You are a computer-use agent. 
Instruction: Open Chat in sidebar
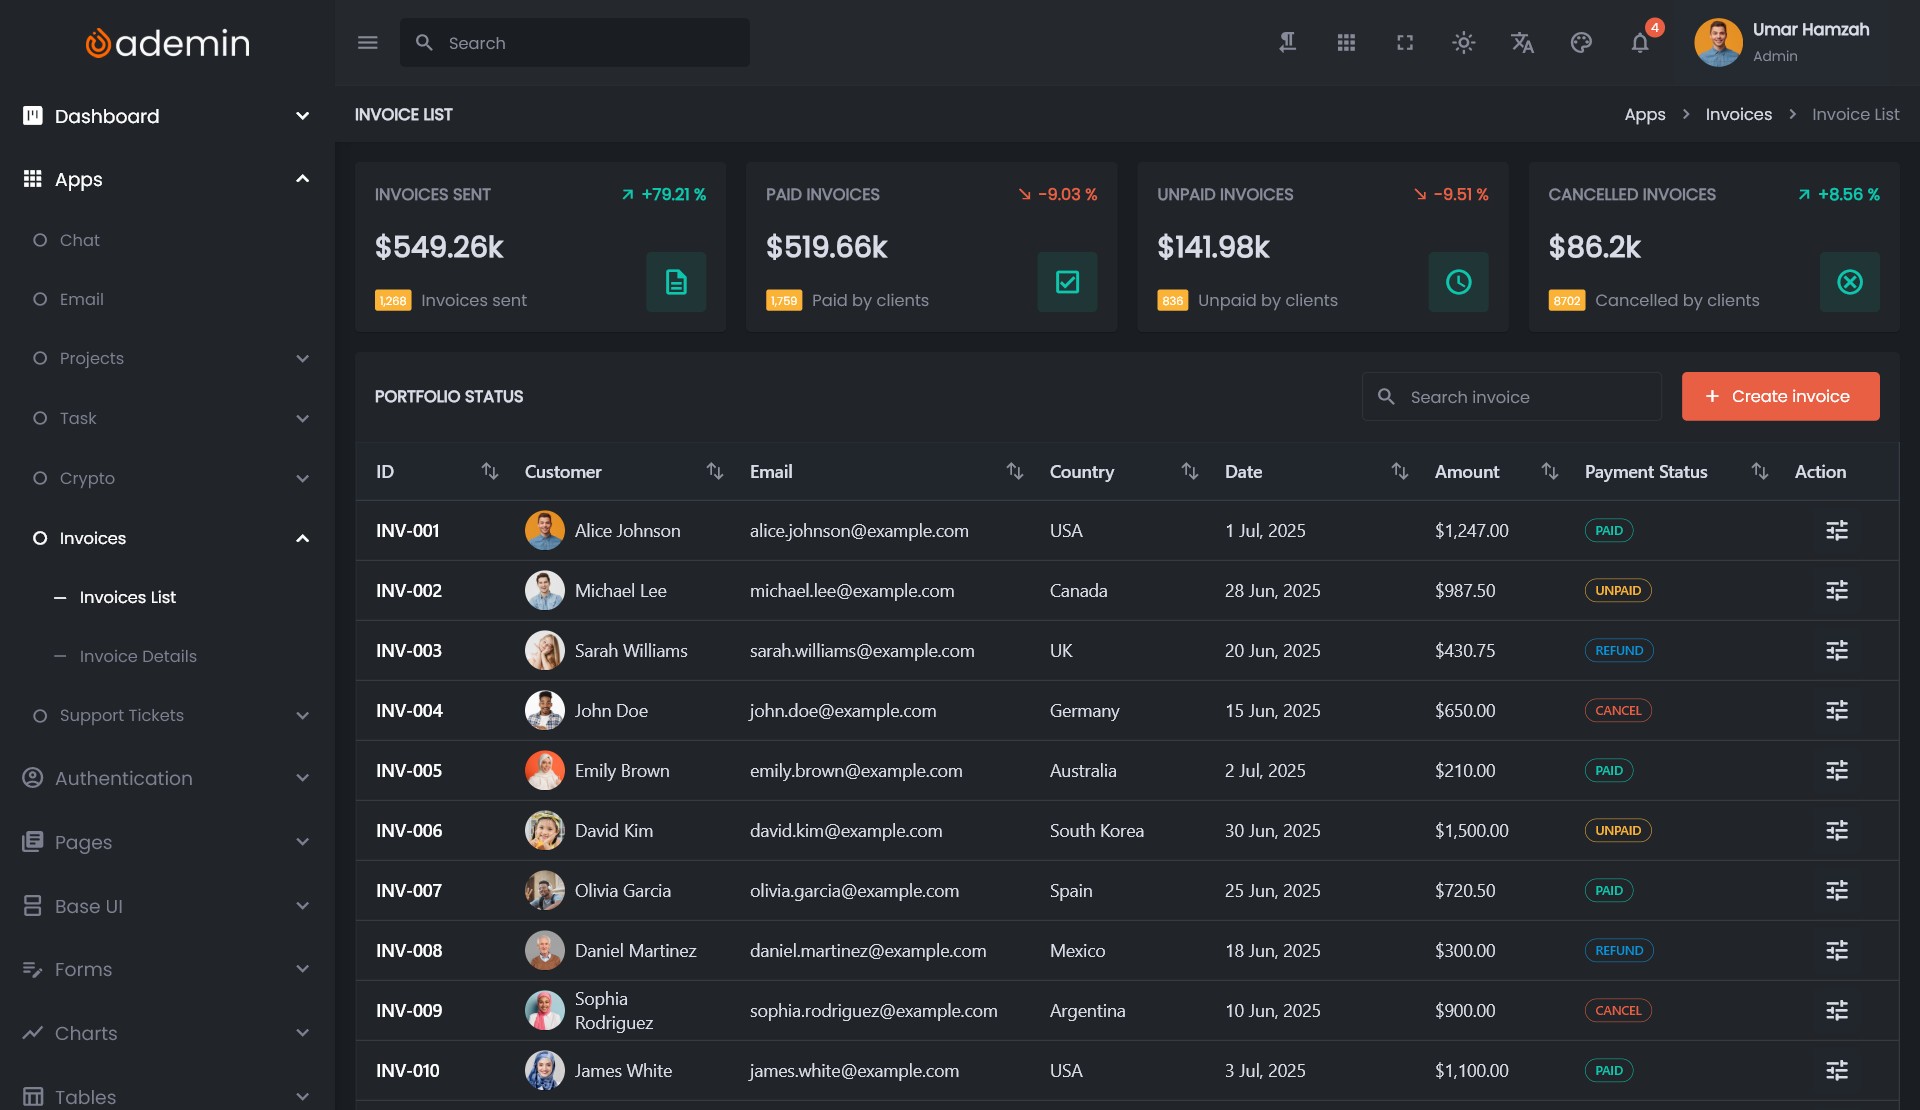(x=79, y=240)
